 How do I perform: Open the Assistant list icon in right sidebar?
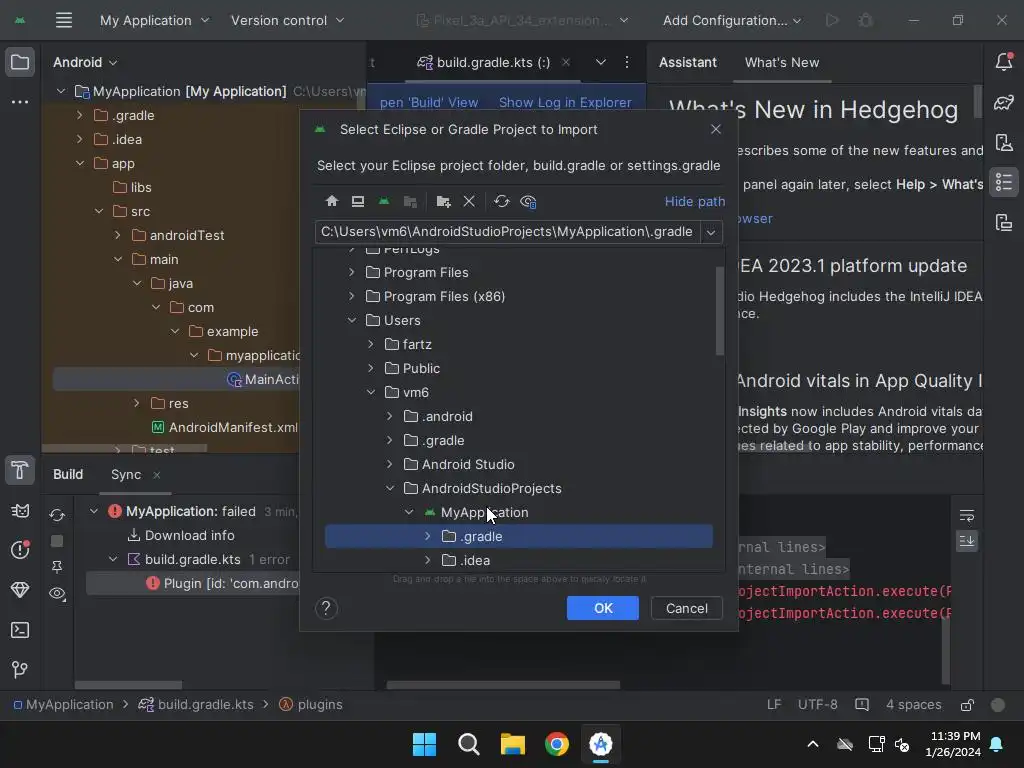[1004, 182]
